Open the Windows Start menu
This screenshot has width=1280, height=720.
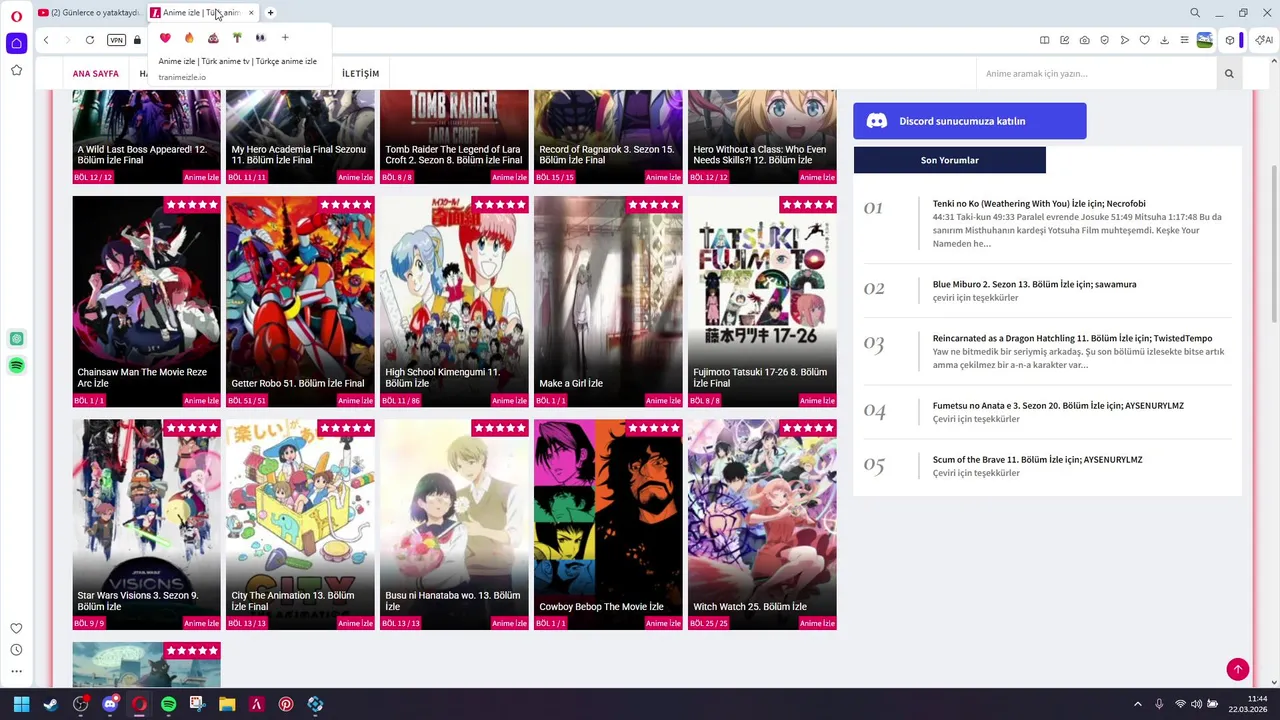[x=21, y=704]
